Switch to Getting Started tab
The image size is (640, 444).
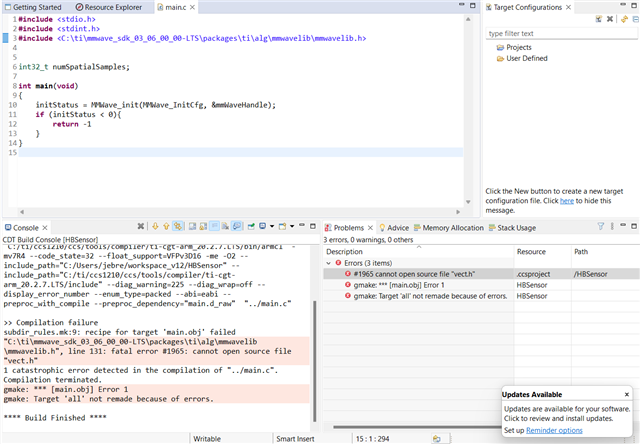[33, 7]
